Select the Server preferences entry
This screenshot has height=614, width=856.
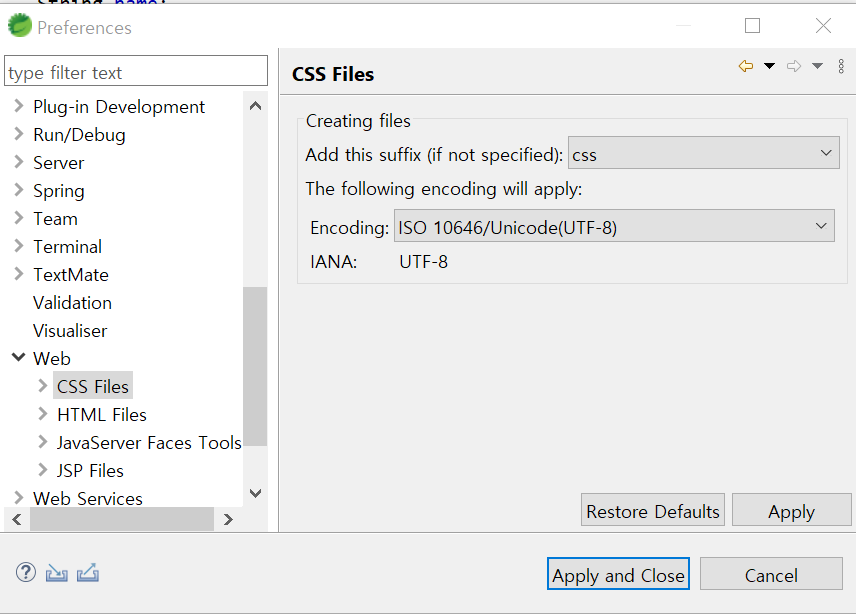click(x=58, y=163)
